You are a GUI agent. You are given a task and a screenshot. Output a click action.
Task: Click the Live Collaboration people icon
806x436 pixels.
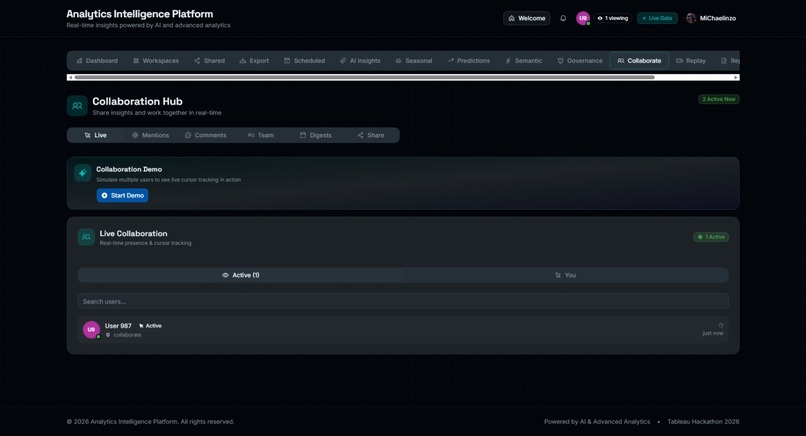pos(86,237)
